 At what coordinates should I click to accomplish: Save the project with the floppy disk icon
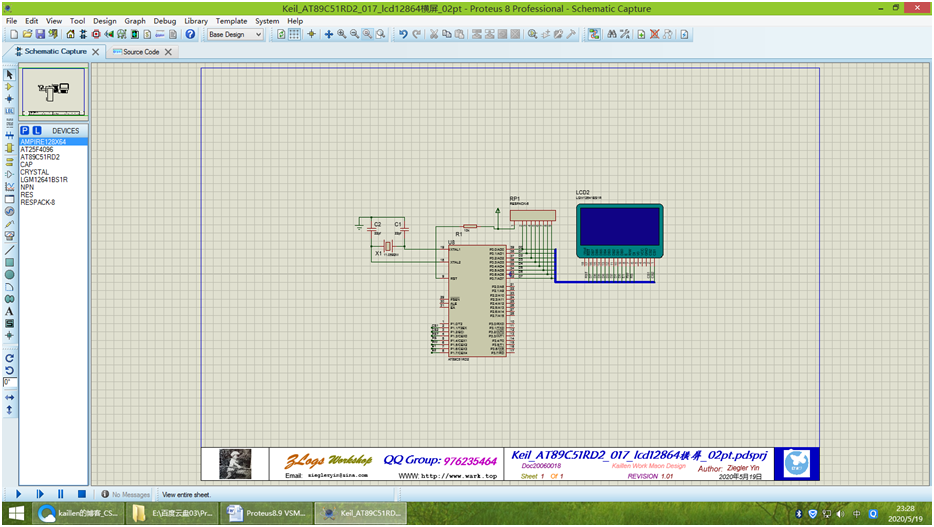(x=40, y=35)
